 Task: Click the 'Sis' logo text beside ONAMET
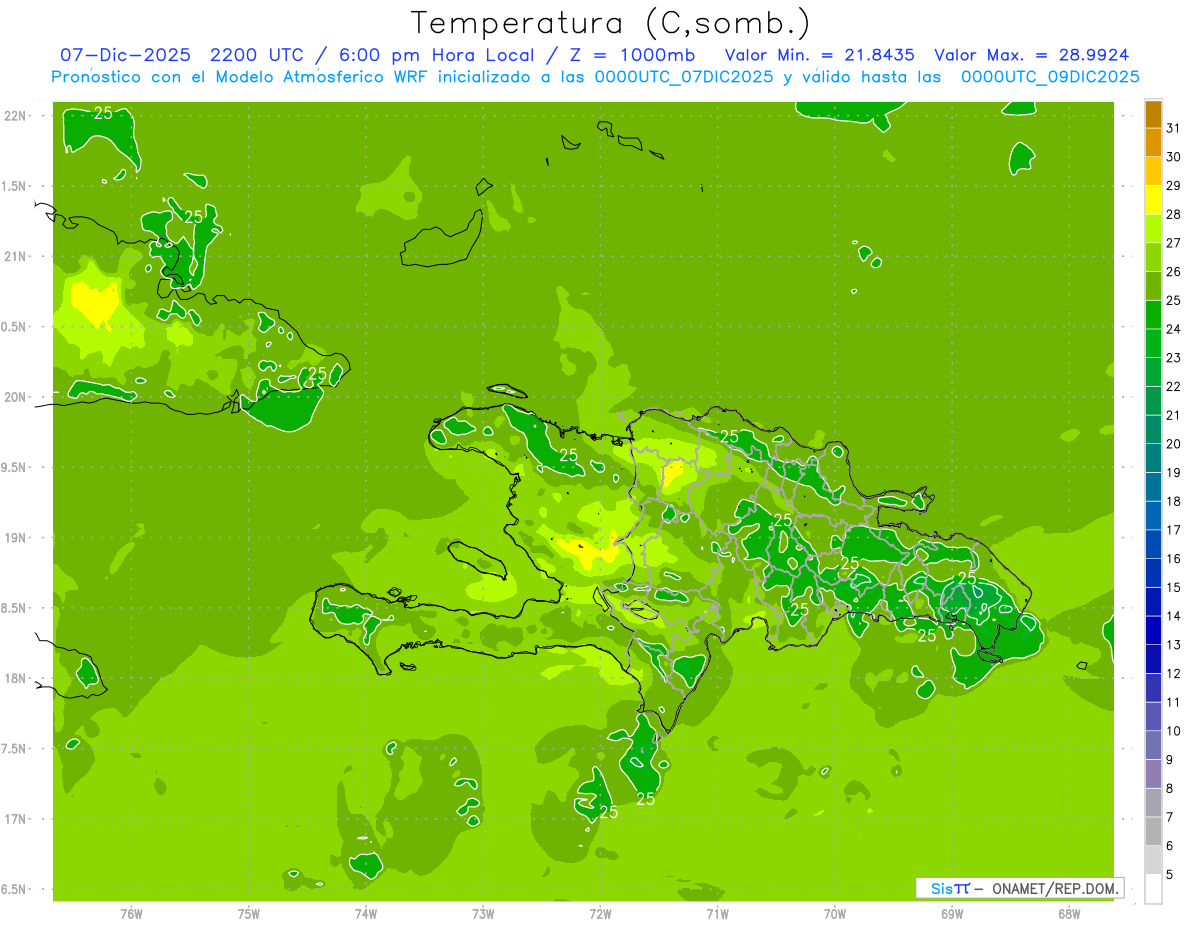coord(942,888)
